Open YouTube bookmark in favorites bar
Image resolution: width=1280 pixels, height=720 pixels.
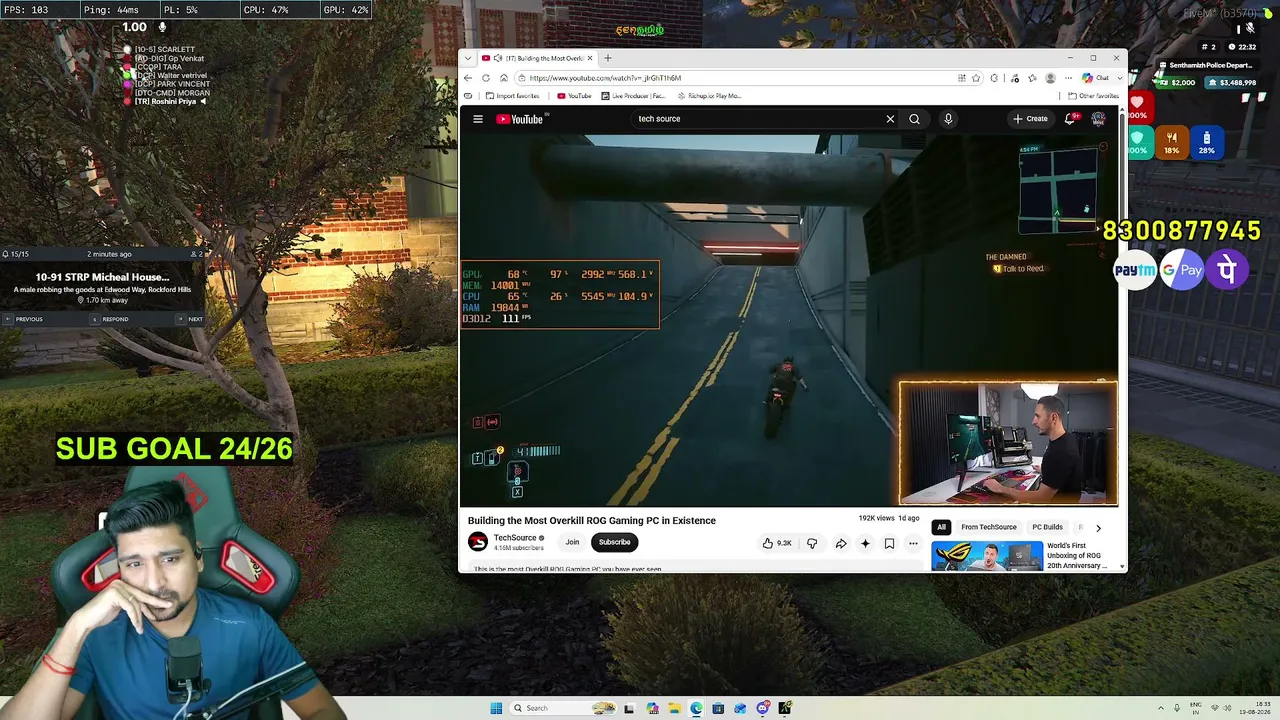click(574, 96)
